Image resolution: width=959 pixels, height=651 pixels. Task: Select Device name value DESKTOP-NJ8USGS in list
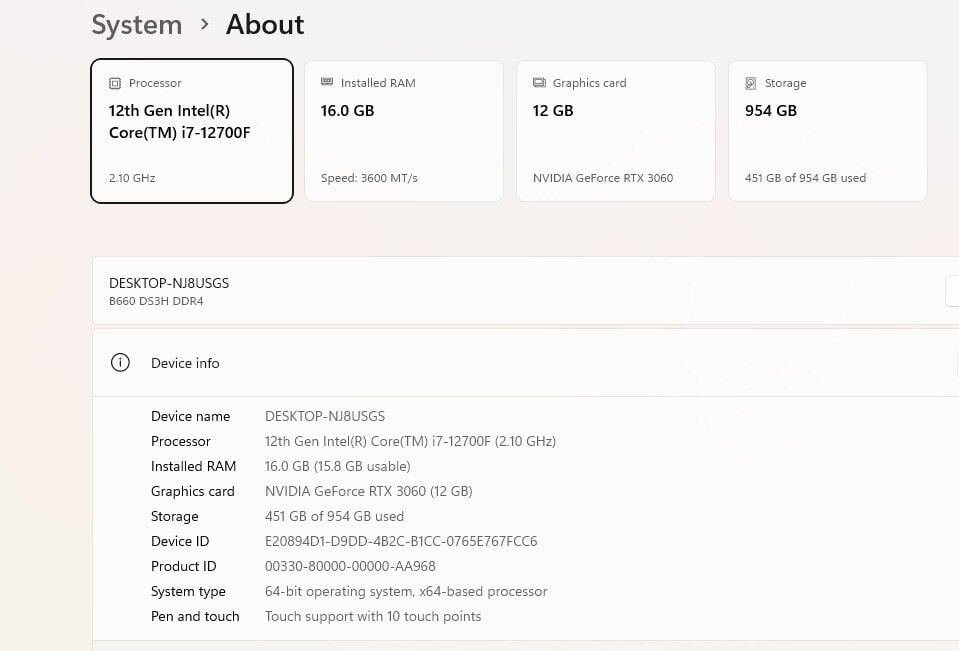[x=325, y=417]
